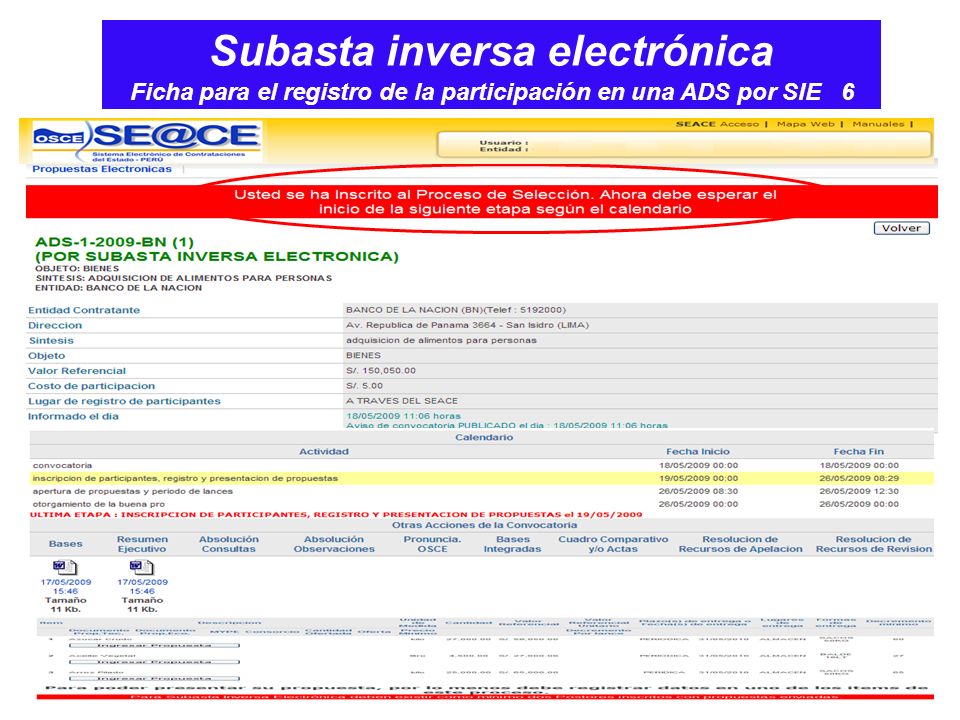Click the Objeto field label
The width and height of the screenshot is (960, 720).
click(47, 356)
